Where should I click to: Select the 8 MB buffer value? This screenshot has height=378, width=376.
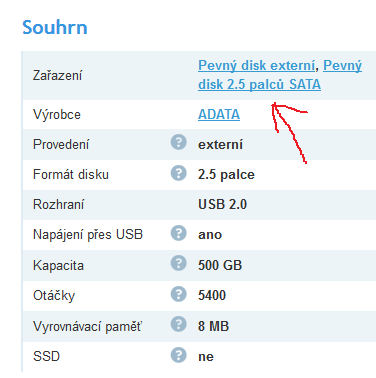(x=213, y=326)
